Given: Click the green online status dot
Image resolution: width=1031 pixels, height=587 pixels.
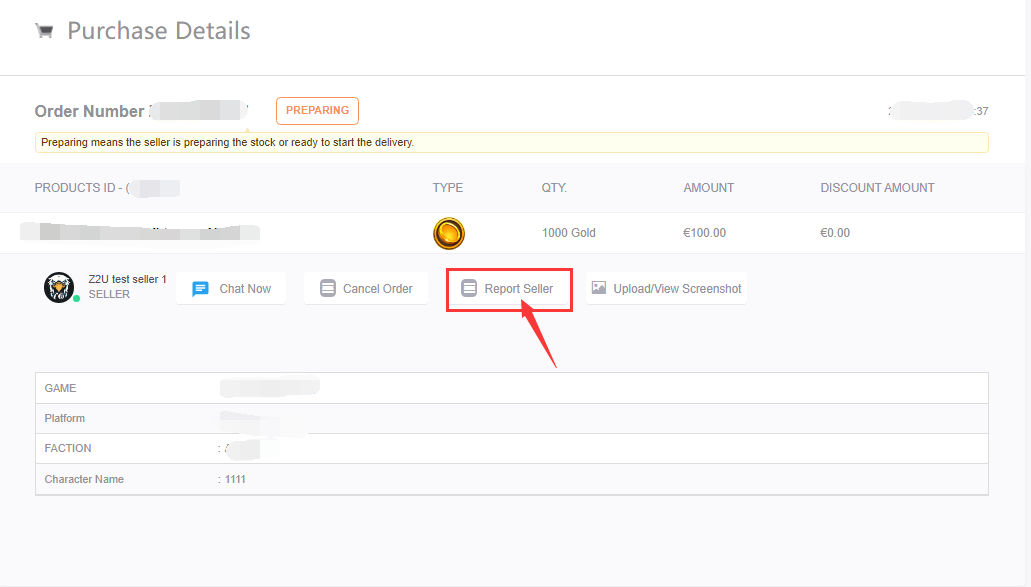Looking at the screenshot, I should [x=76, y=299].
